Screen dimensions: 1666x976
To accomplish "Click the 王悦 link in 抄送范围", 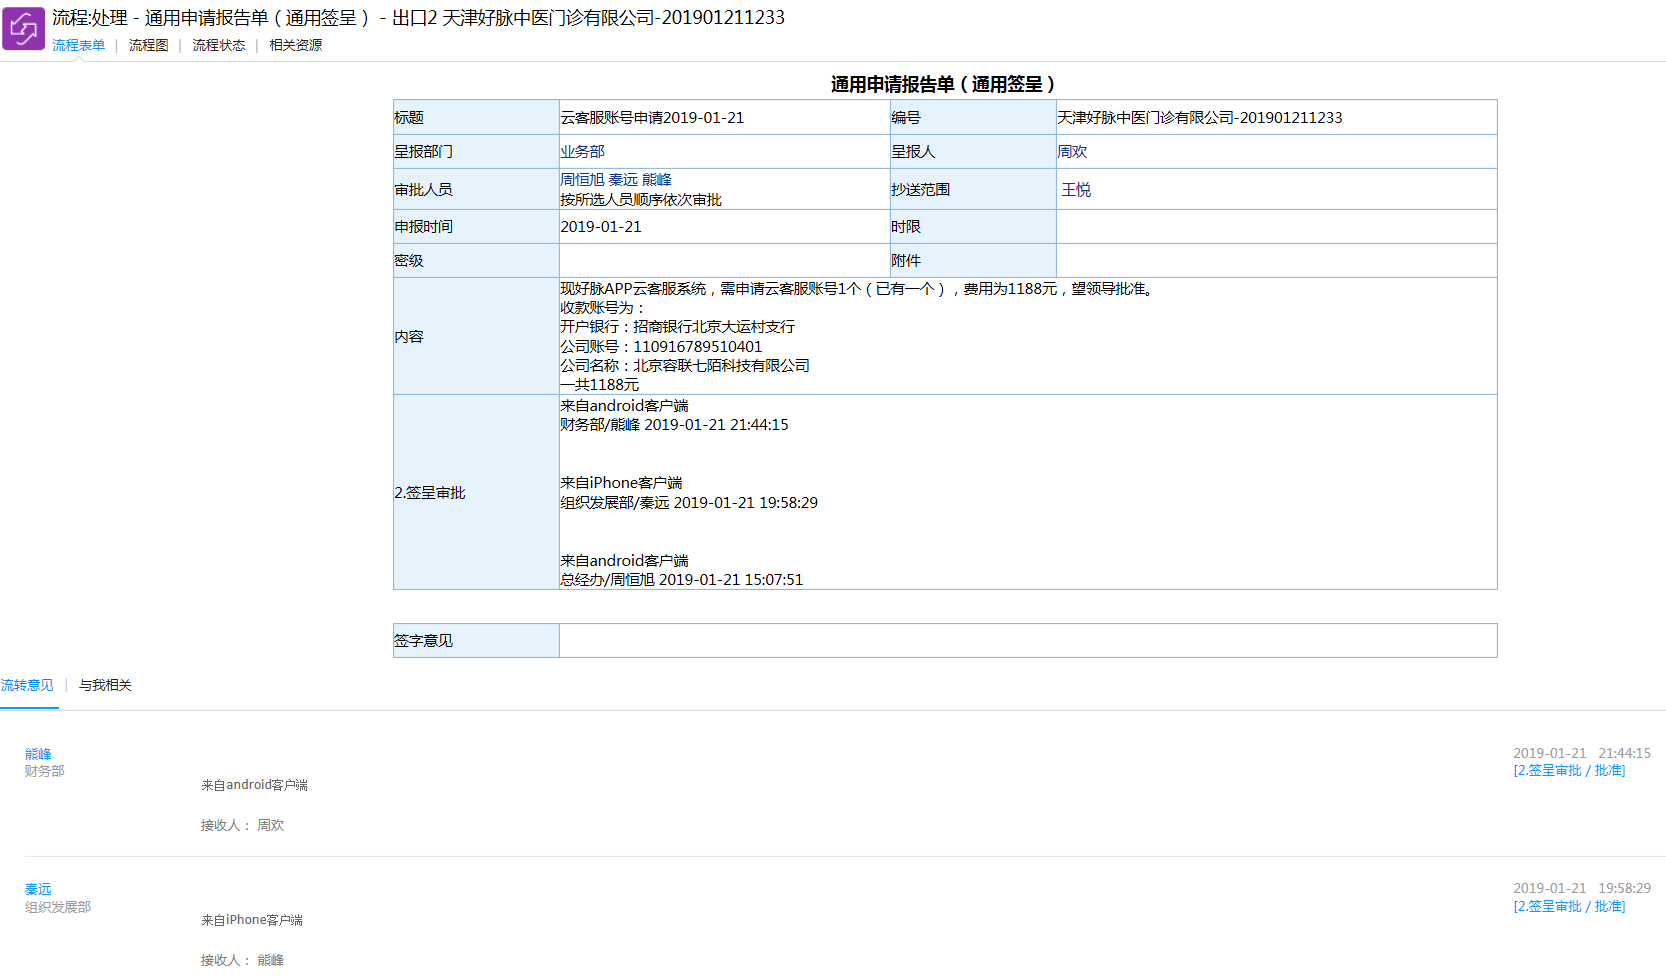I will [x=1076, y=190].
